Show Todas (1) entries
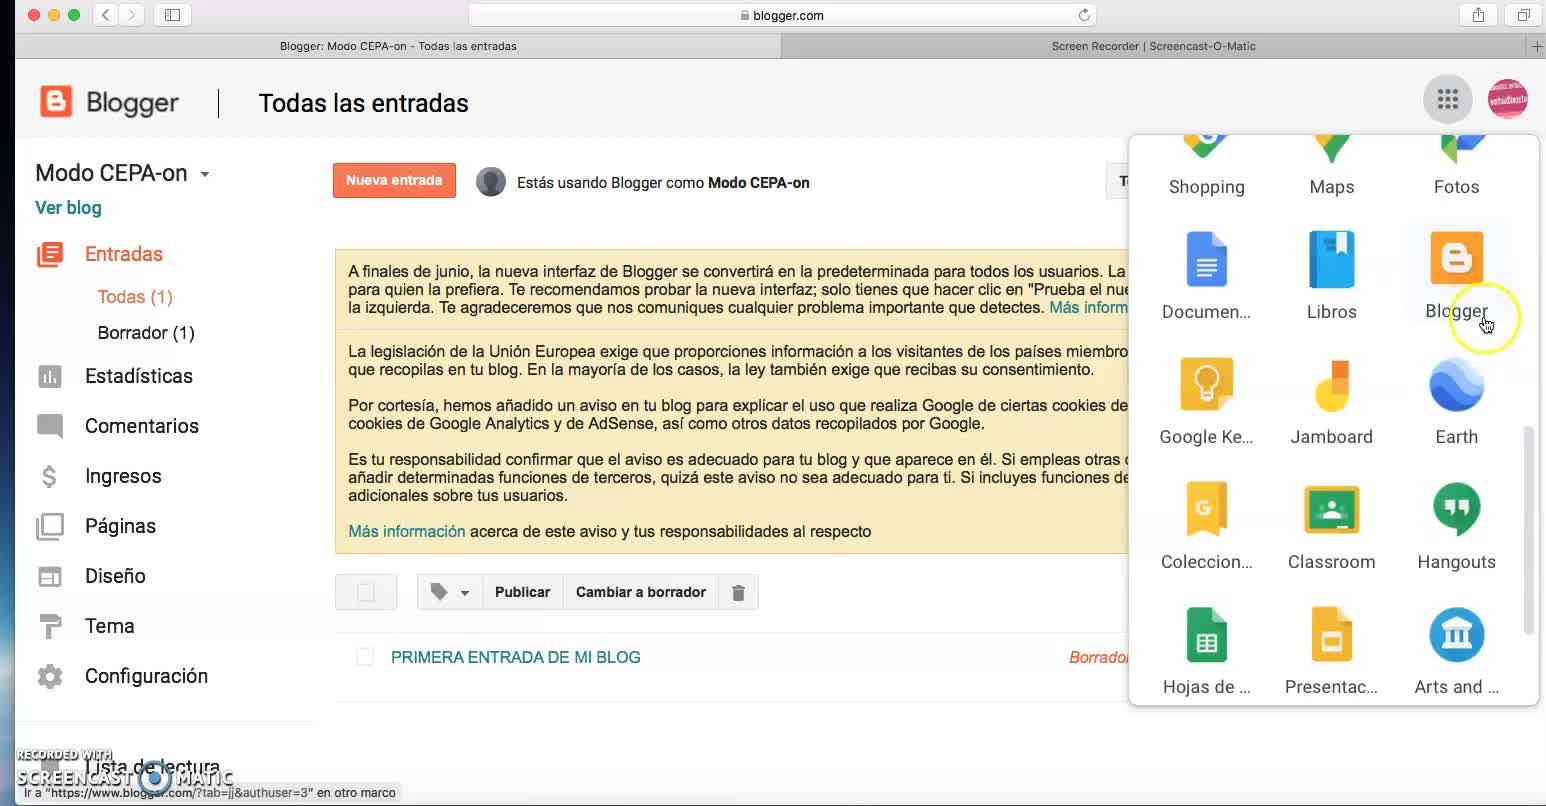The image size is (1546, 806). click(x=135, y=297)
